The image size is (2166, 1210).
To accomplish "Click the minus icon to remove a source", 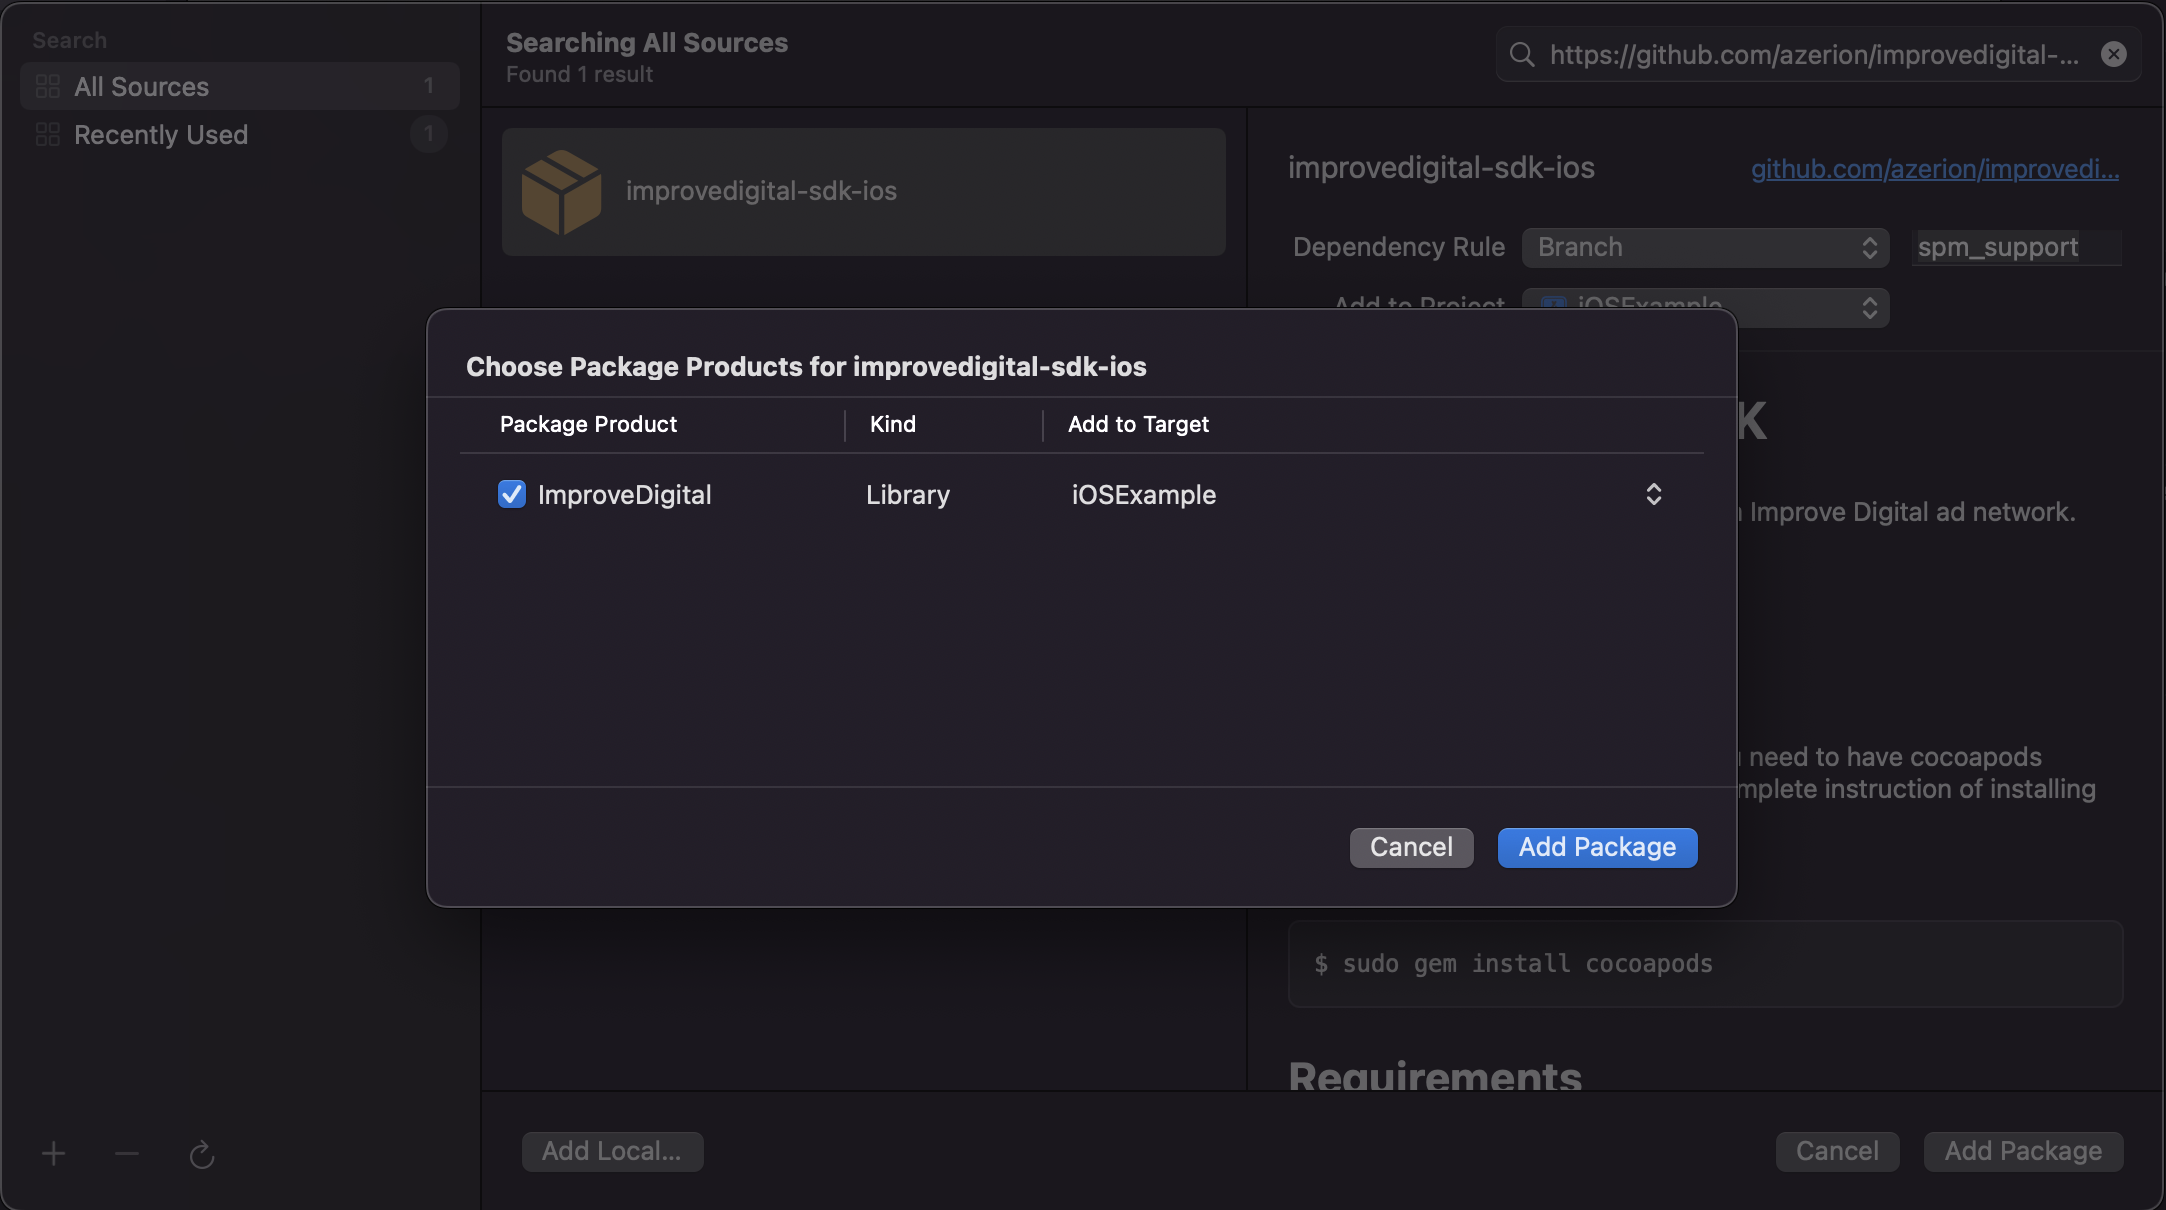I will click(127, 1154).
